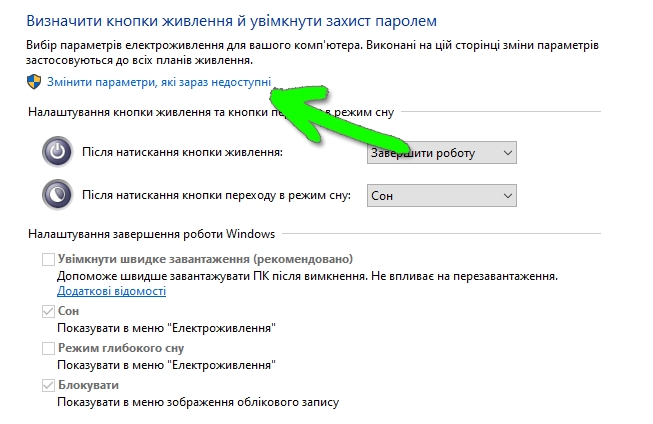Enable the "Режим глибокого сну" checkbox

pos(48,348)
